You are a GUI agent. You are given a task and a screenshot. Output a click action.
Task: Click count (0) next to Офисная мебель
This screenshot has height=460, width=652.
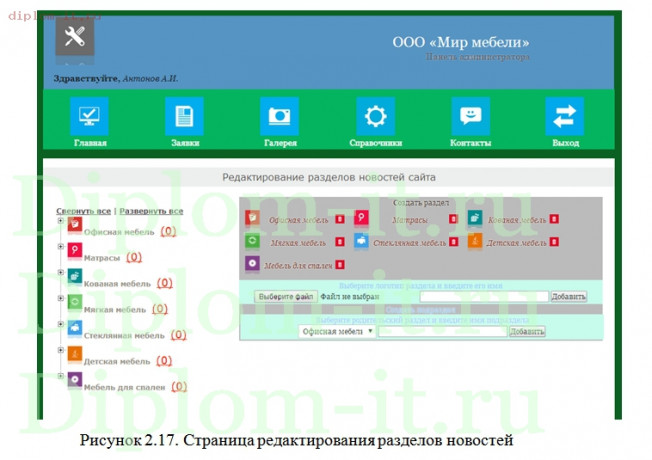(168, 231)
